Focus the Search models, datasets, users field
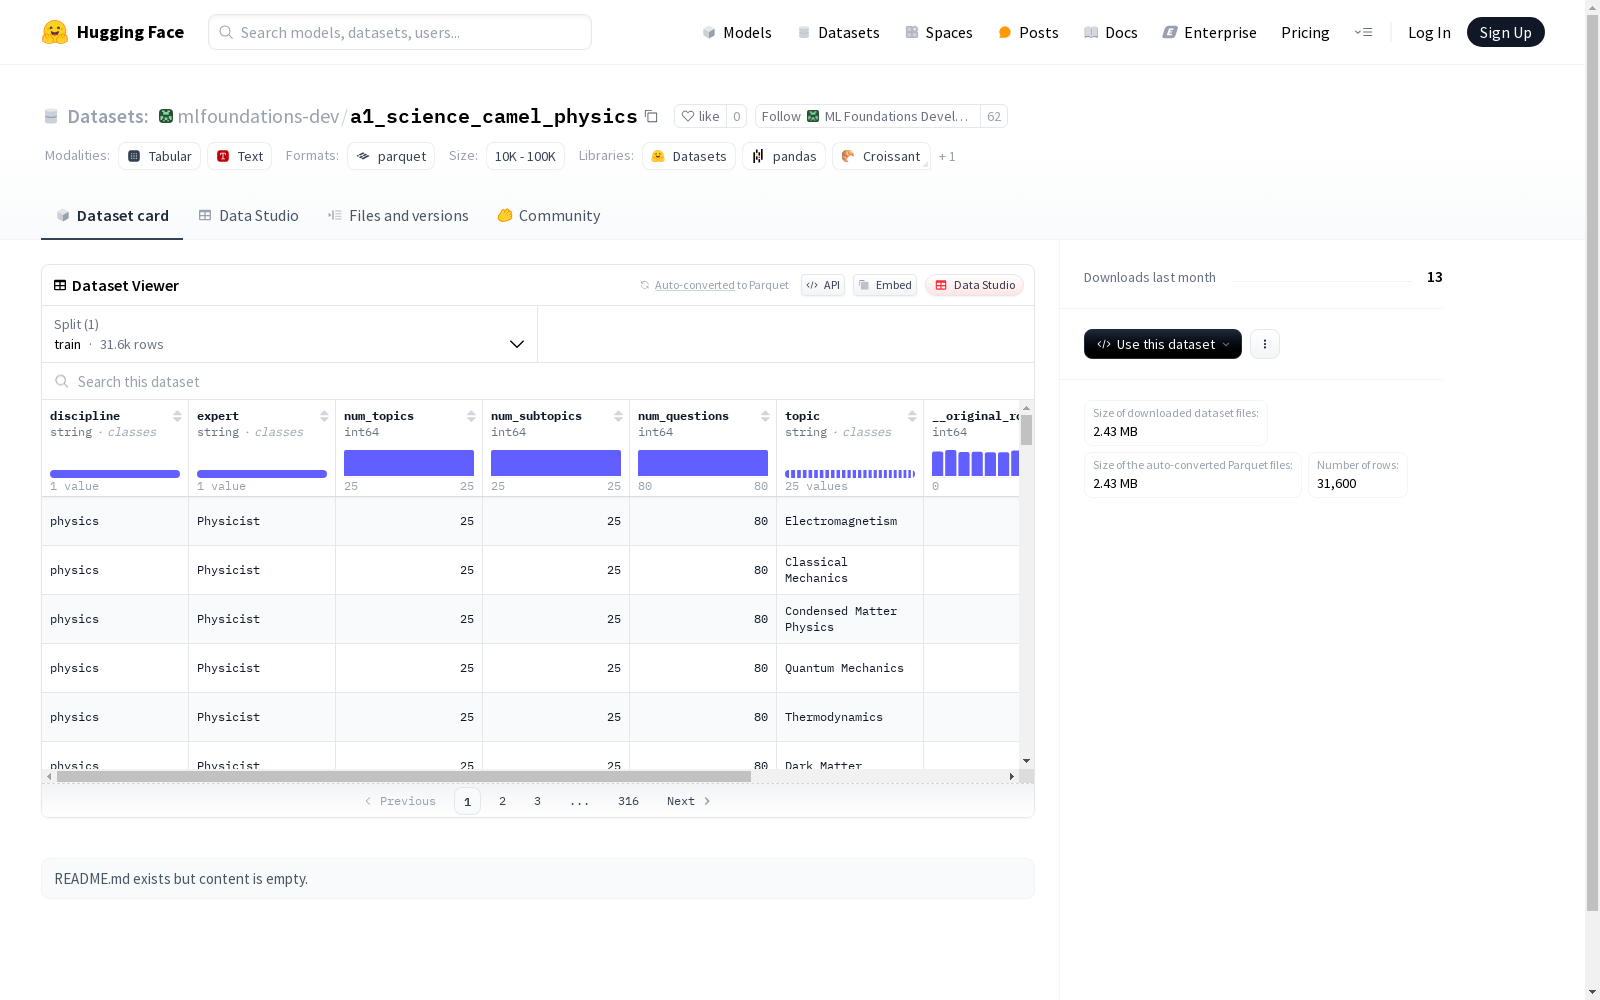1600x1000 pixels. tap(400, 32)
